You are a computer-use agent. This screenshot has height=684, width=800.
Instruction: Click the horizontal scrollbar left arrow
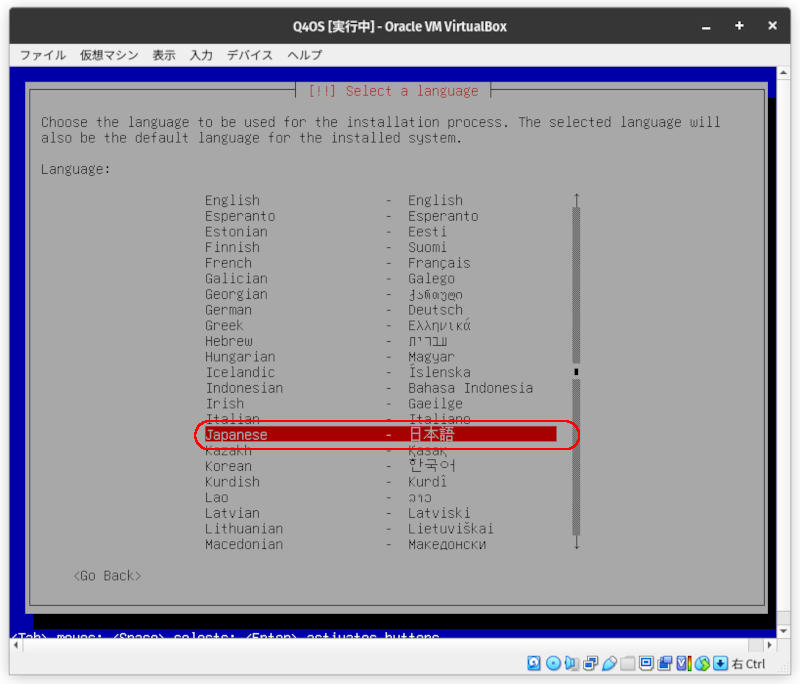click(16, 645)
